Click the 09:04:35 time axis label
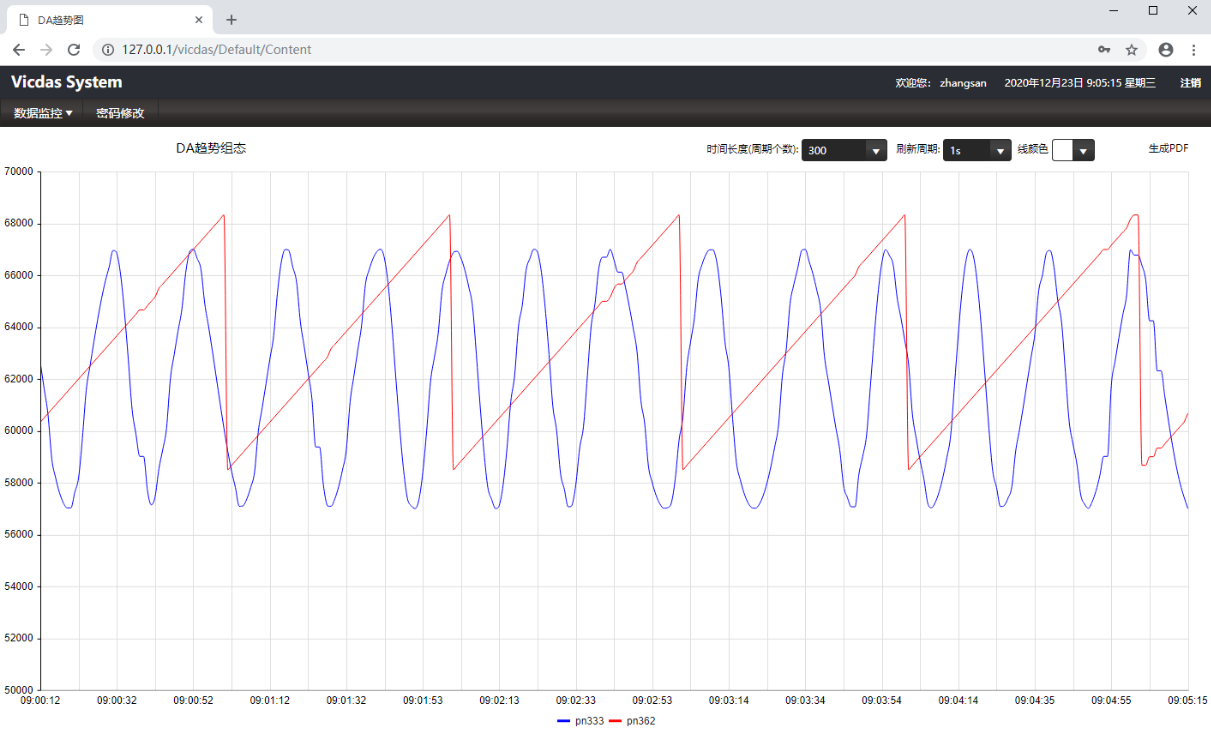 (1035, 701)
